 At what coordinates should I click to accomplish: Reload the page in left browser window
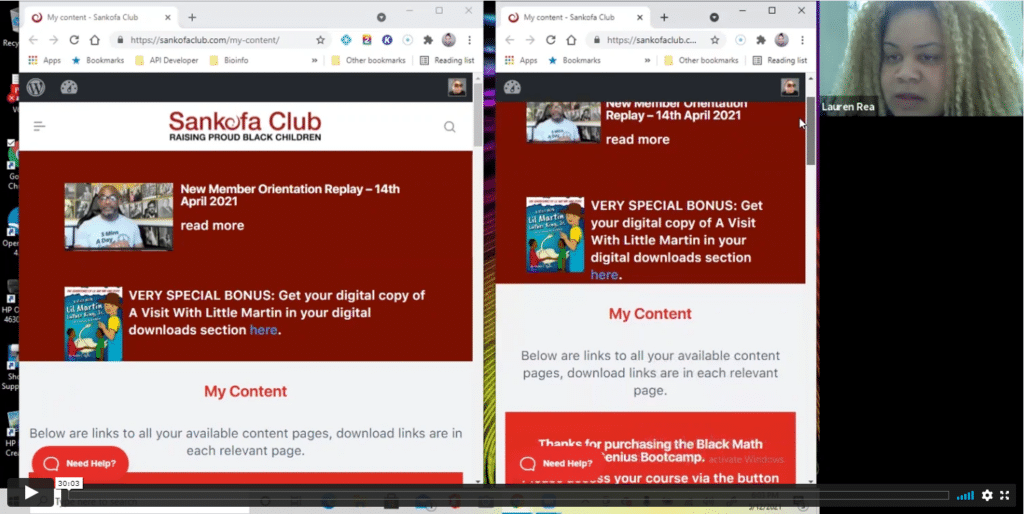point(74,40)
